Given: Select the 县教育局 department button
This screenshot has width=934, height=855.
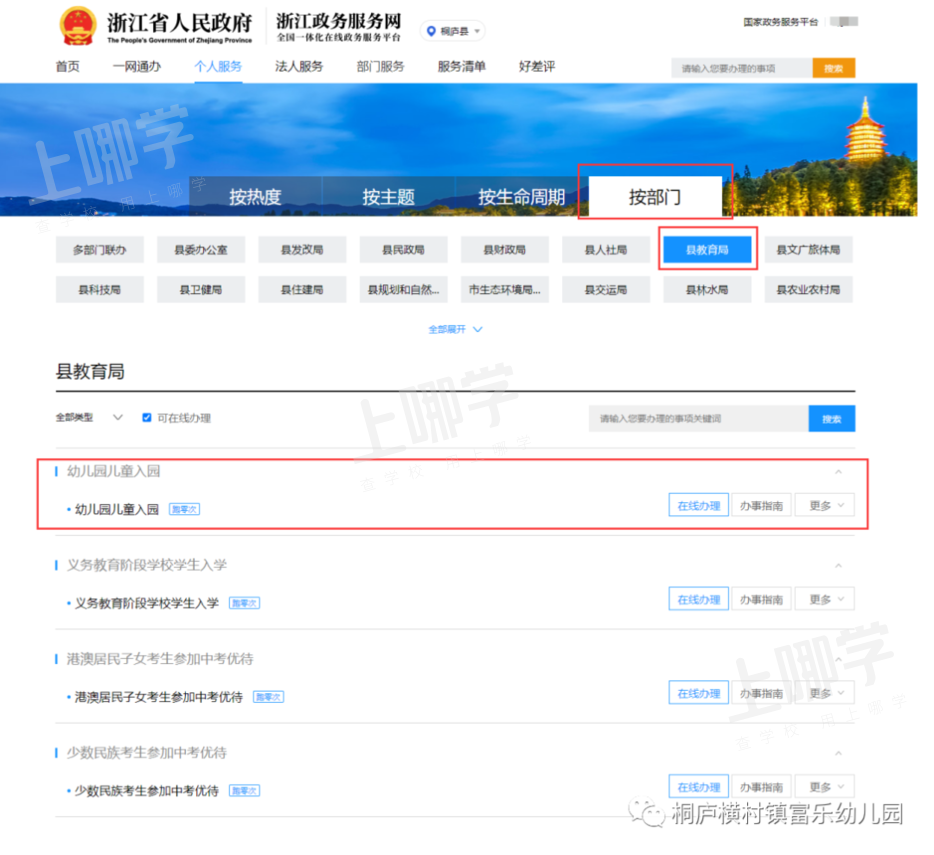Looking at the screenshot, I should (706, 250).
